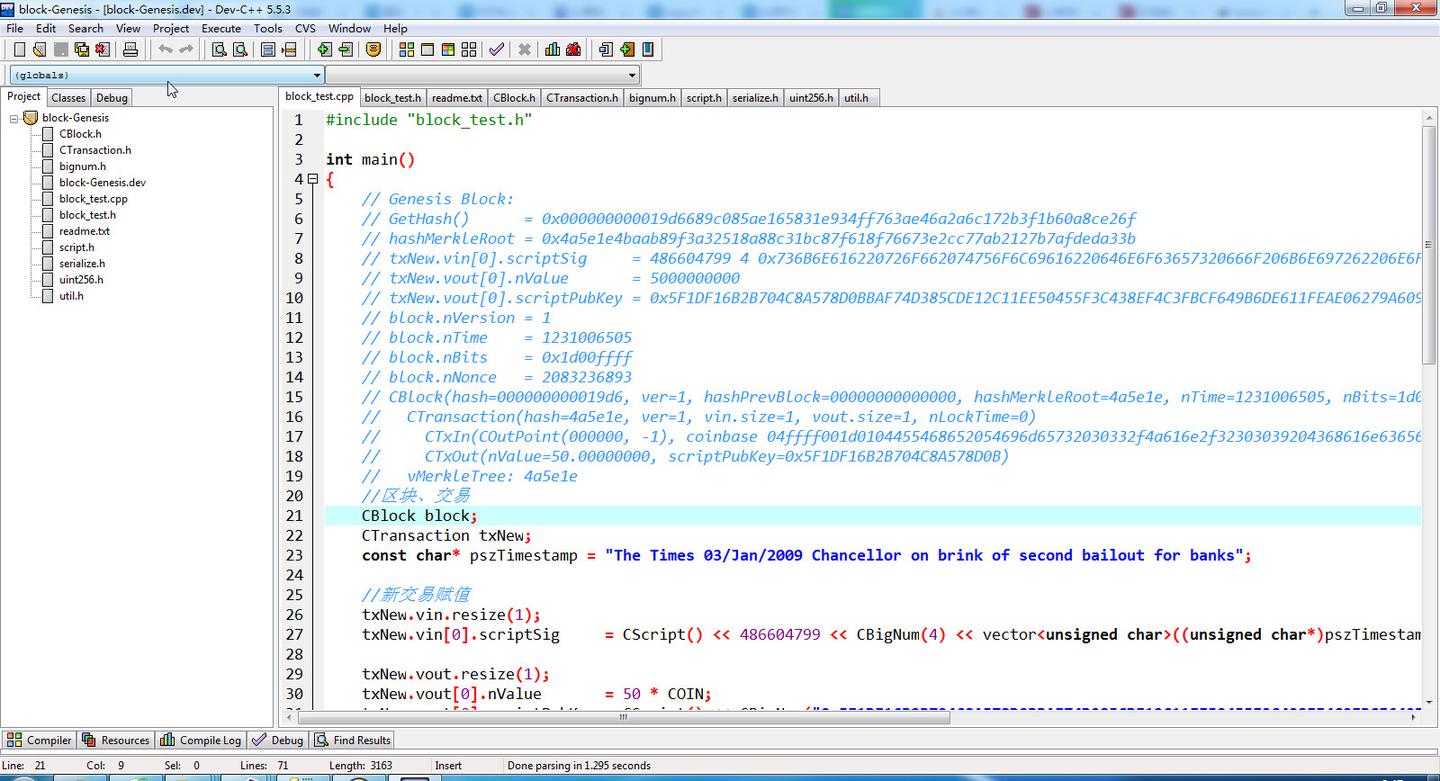Rebuild all using the toolbar icon
The image size is (1440, 781).
469,49
